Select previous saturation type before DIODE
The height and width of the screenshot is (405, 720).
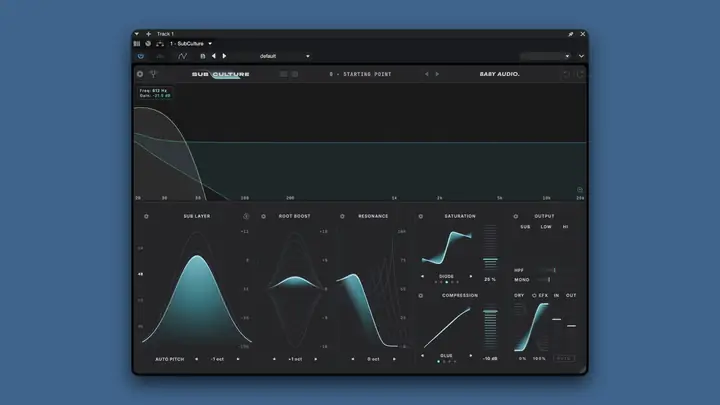(422, 276)
